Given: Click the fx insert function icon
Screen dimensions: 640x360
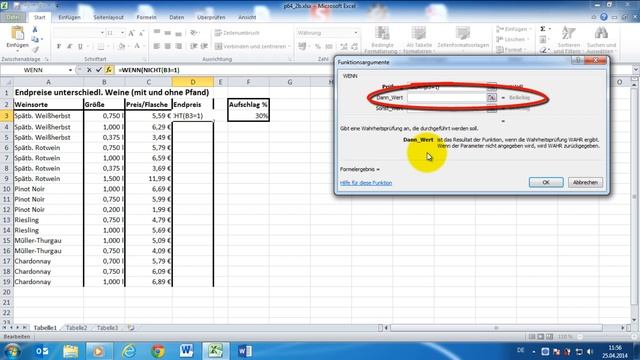Looking at the screenshot, I should tap(109, 70).
